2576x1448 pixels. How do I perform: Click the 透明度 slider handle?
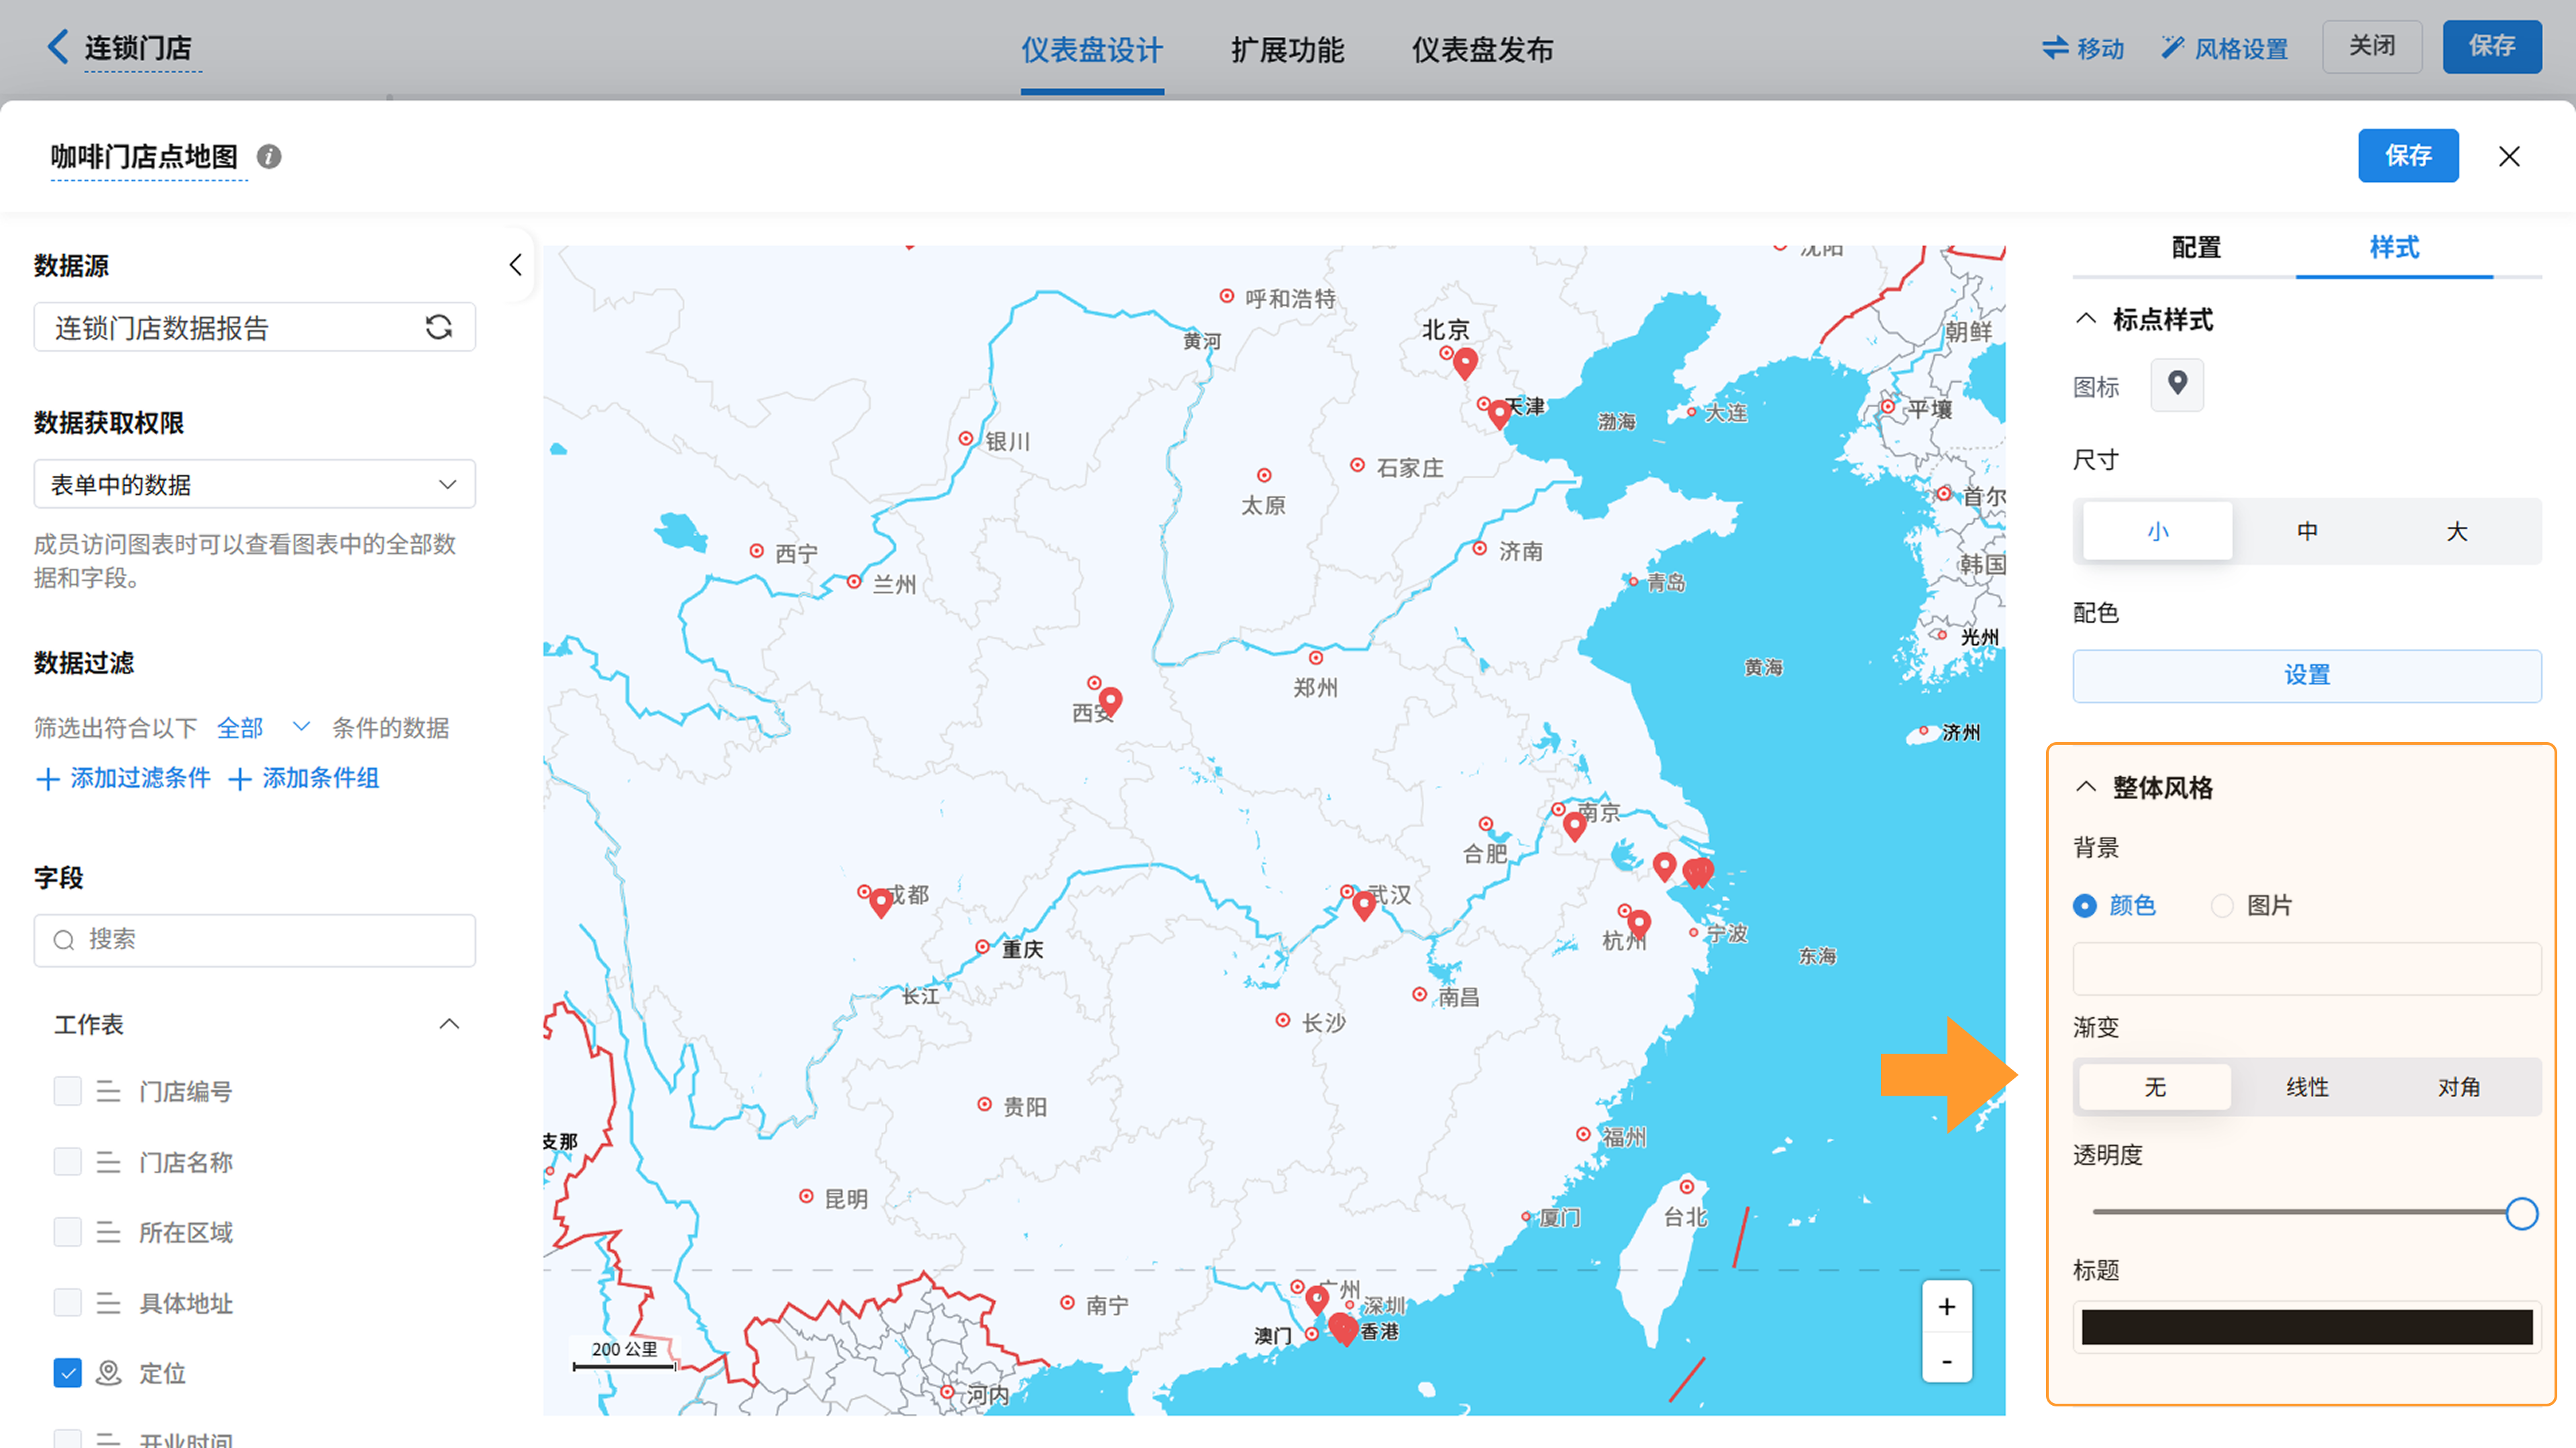click(x=2521, y=1213)
